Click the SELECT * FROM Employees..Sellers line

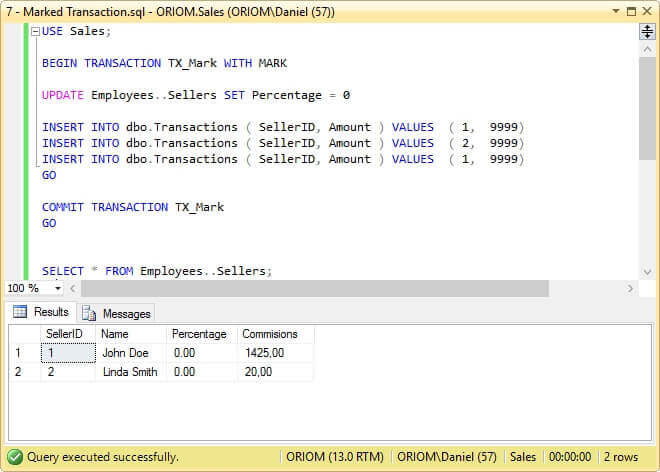pos(157,271)
